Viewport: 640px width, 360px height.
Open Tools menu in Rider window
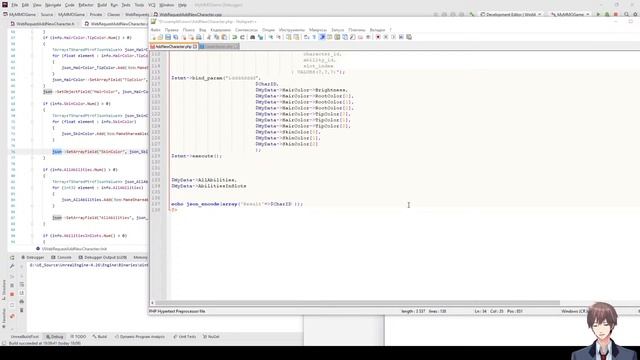[x=139, y=5]
